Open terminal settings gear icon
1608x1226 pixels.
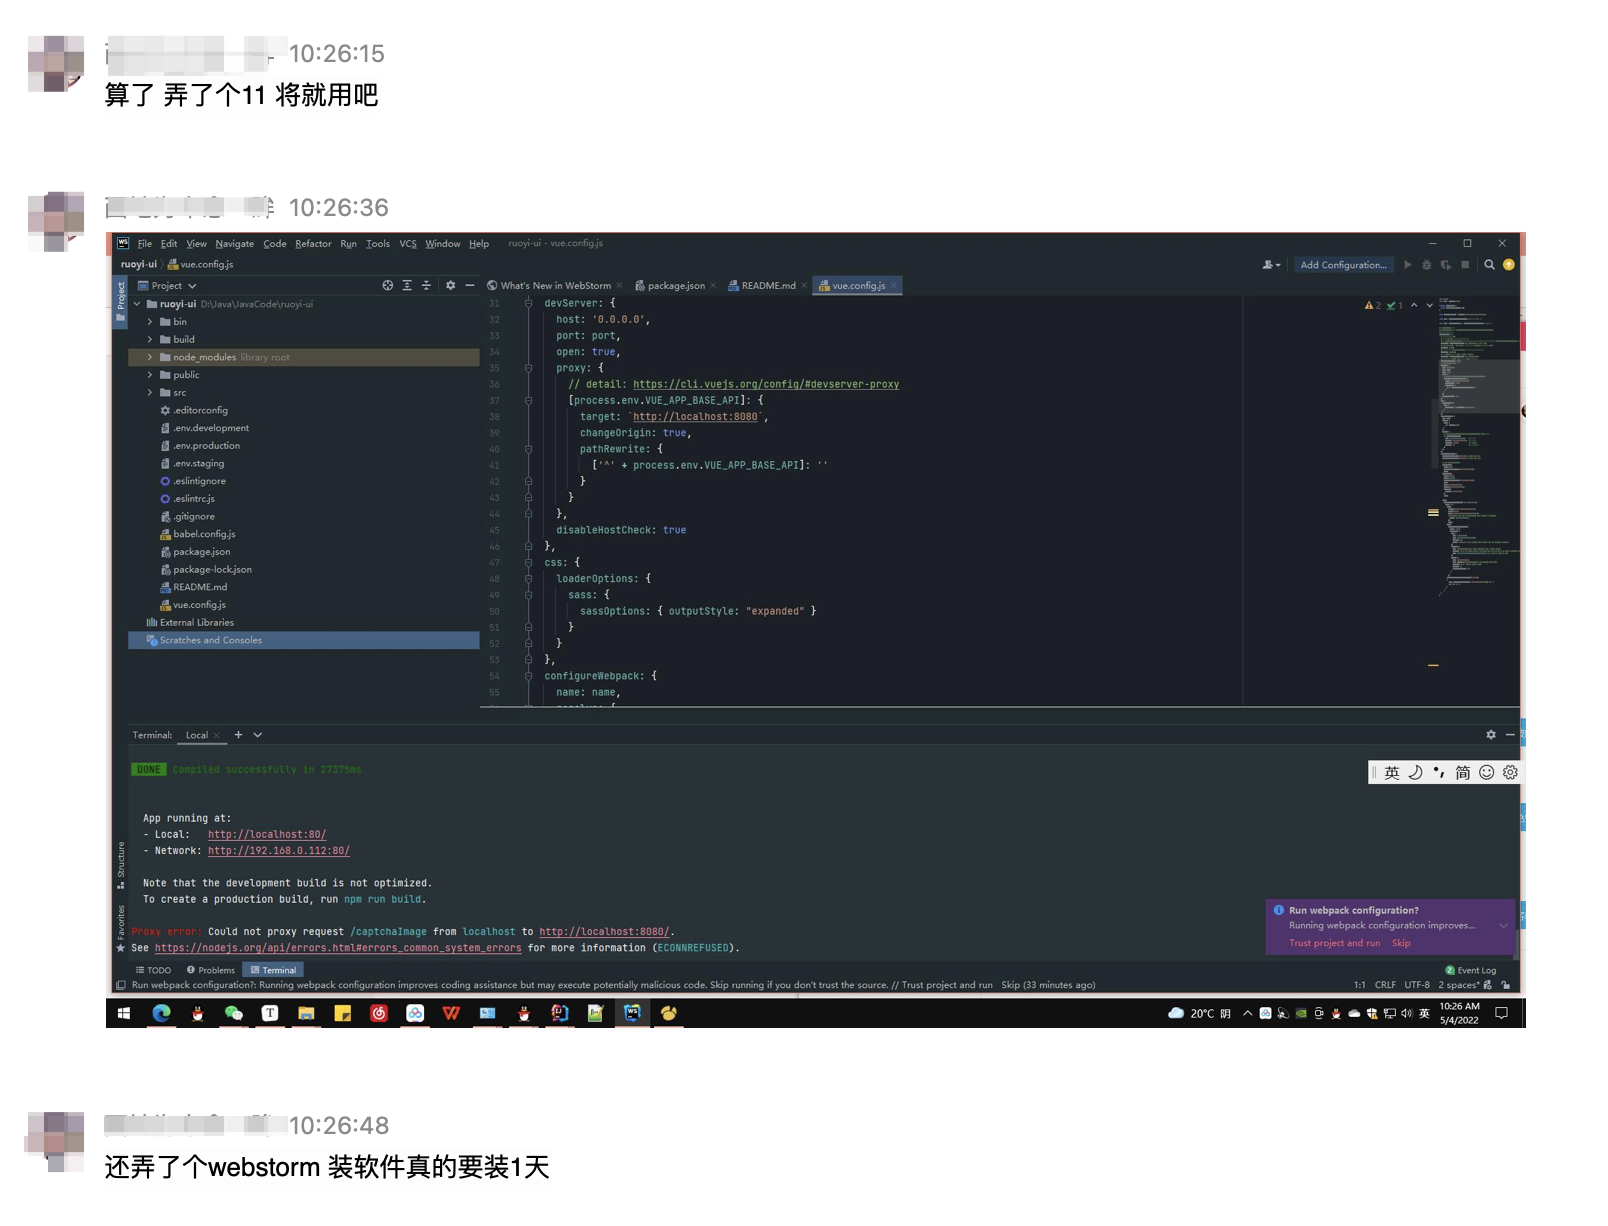pyautogui.click(x=1490, y=735)
